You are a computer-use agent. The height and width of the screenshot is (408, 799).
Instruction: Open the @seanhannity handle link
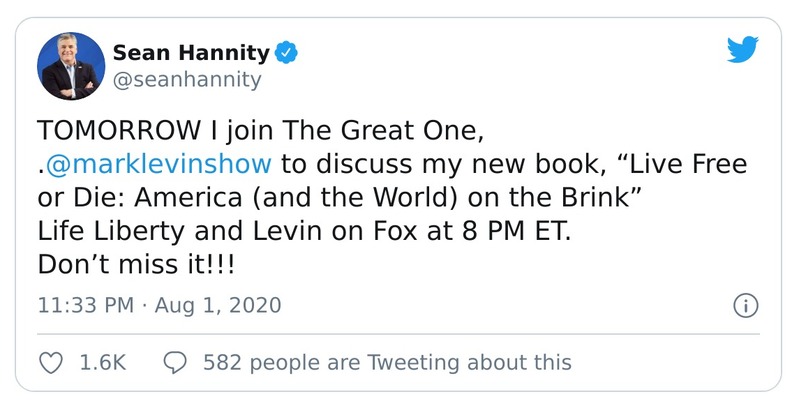click(187, 79)
